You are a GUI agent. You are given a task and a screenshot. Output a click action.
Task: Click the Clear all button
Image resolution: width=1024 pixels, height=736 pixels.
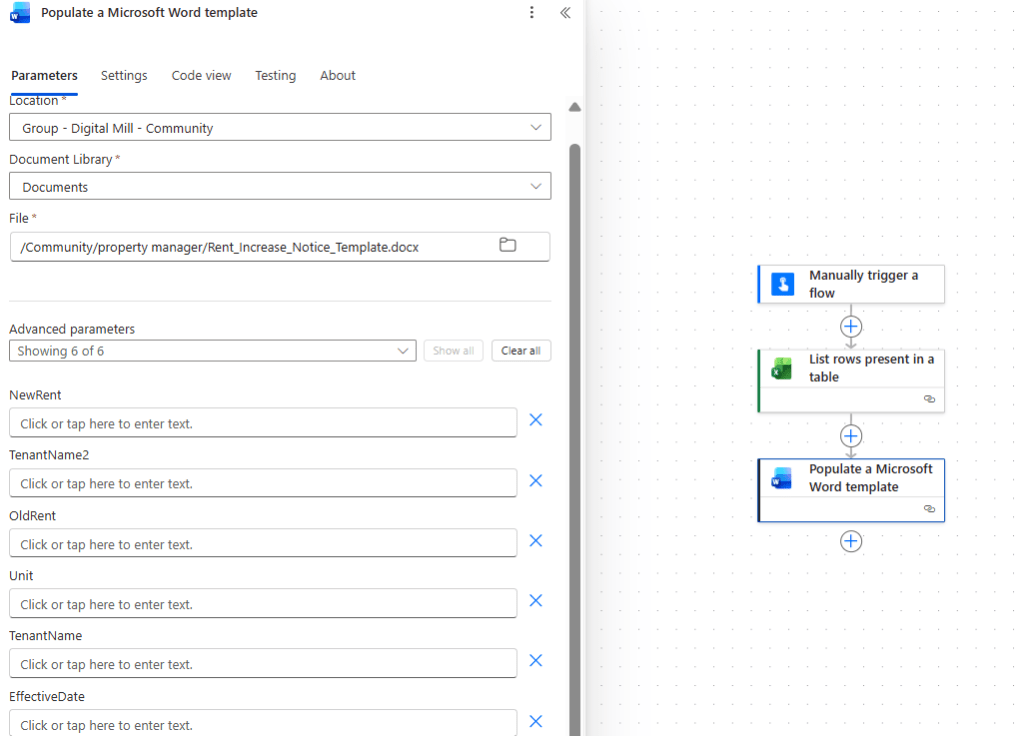click(x=521, y=351)
